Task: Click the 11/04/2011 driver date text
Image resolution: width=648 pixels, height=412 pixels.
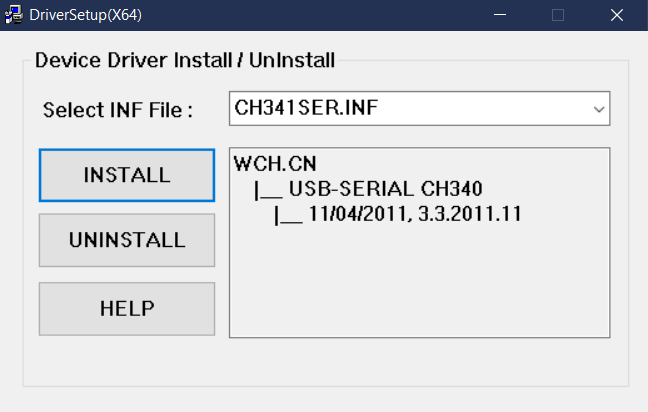Action: (x=360, y=214)
